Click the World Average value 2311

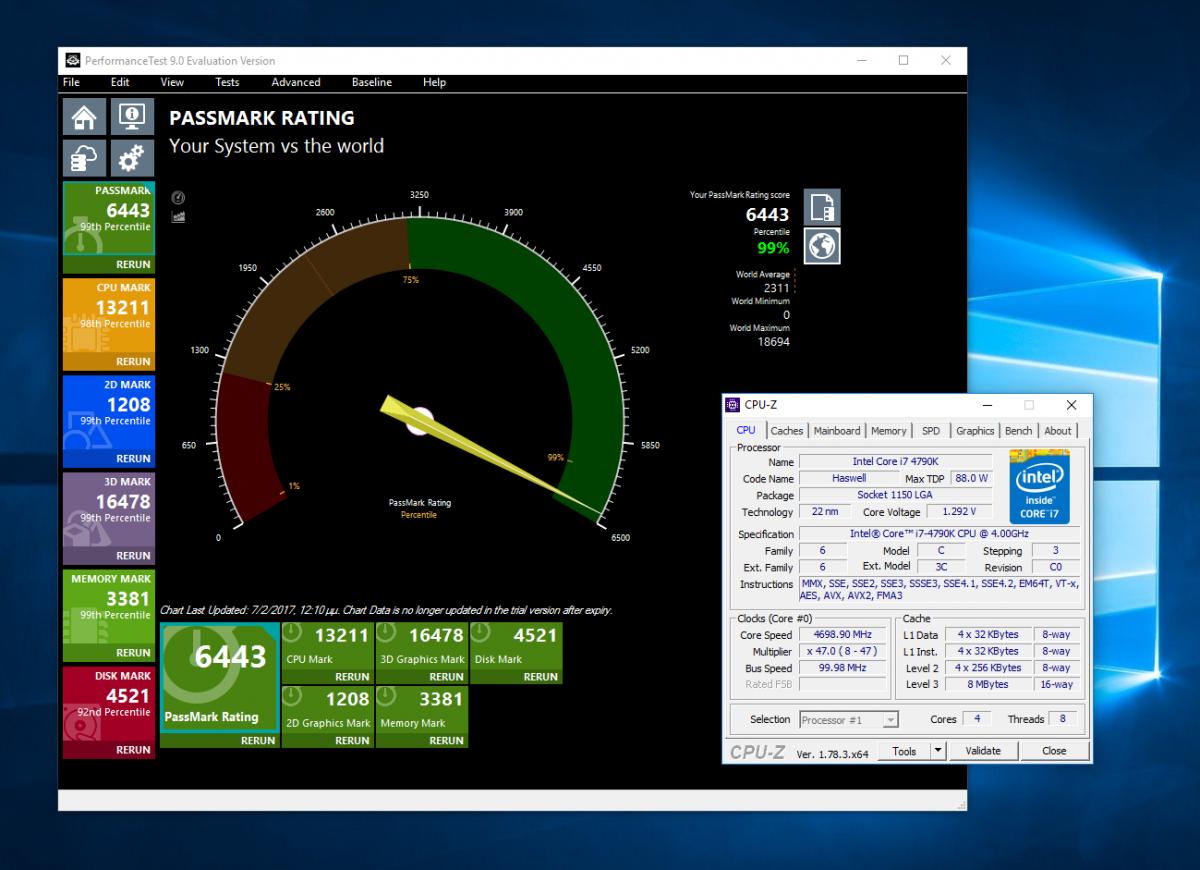[777, 287]
